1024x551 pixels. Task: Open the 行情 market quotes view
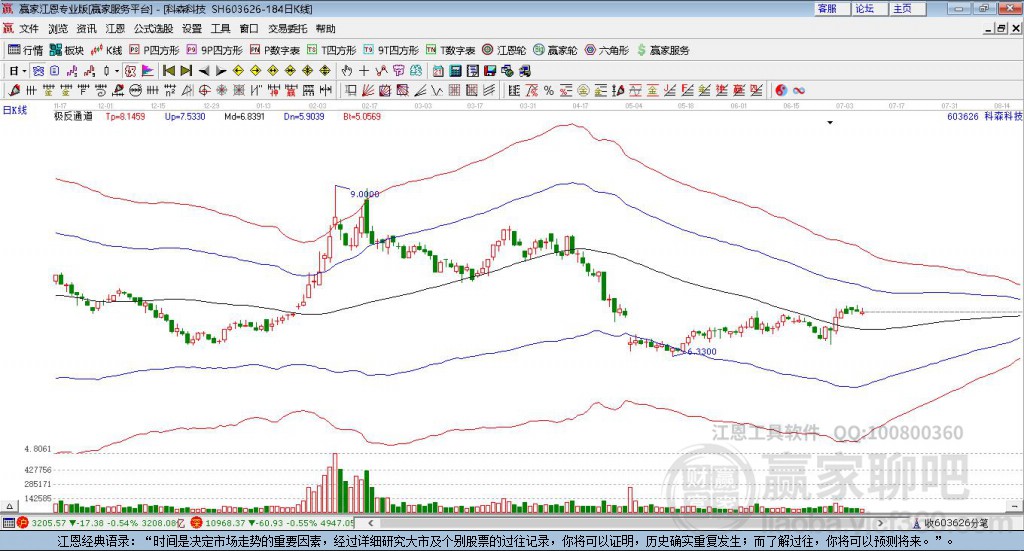(25, 50)
